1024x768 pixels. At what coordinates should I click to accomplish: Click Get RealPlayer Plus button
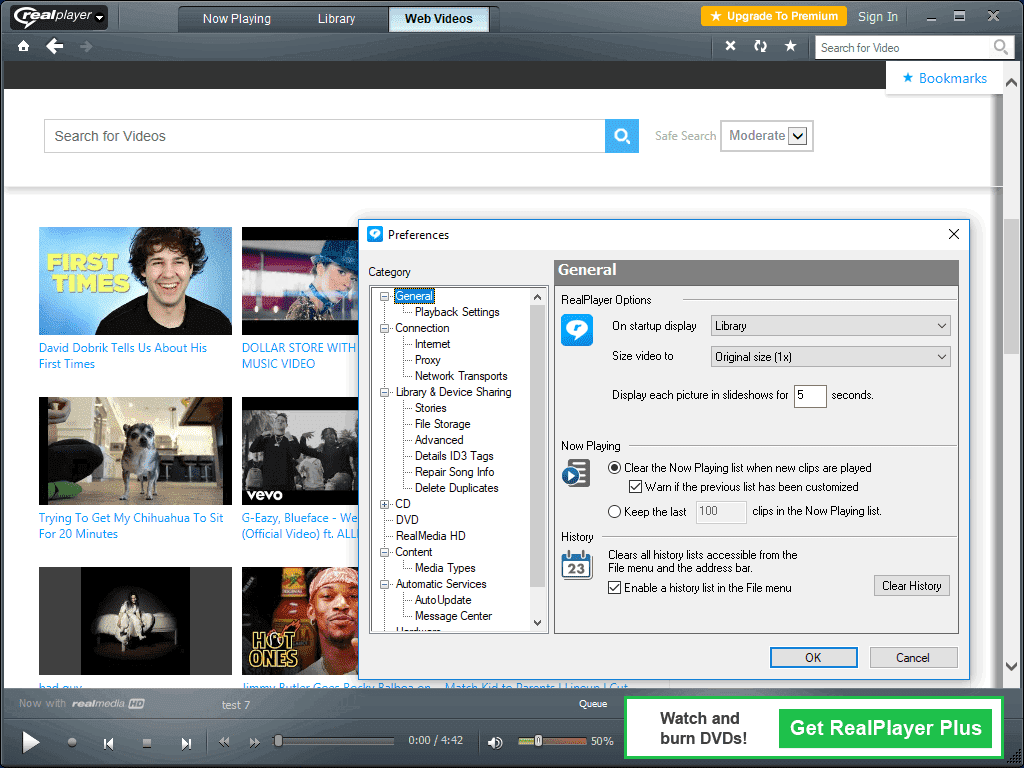tap(885, 728)
